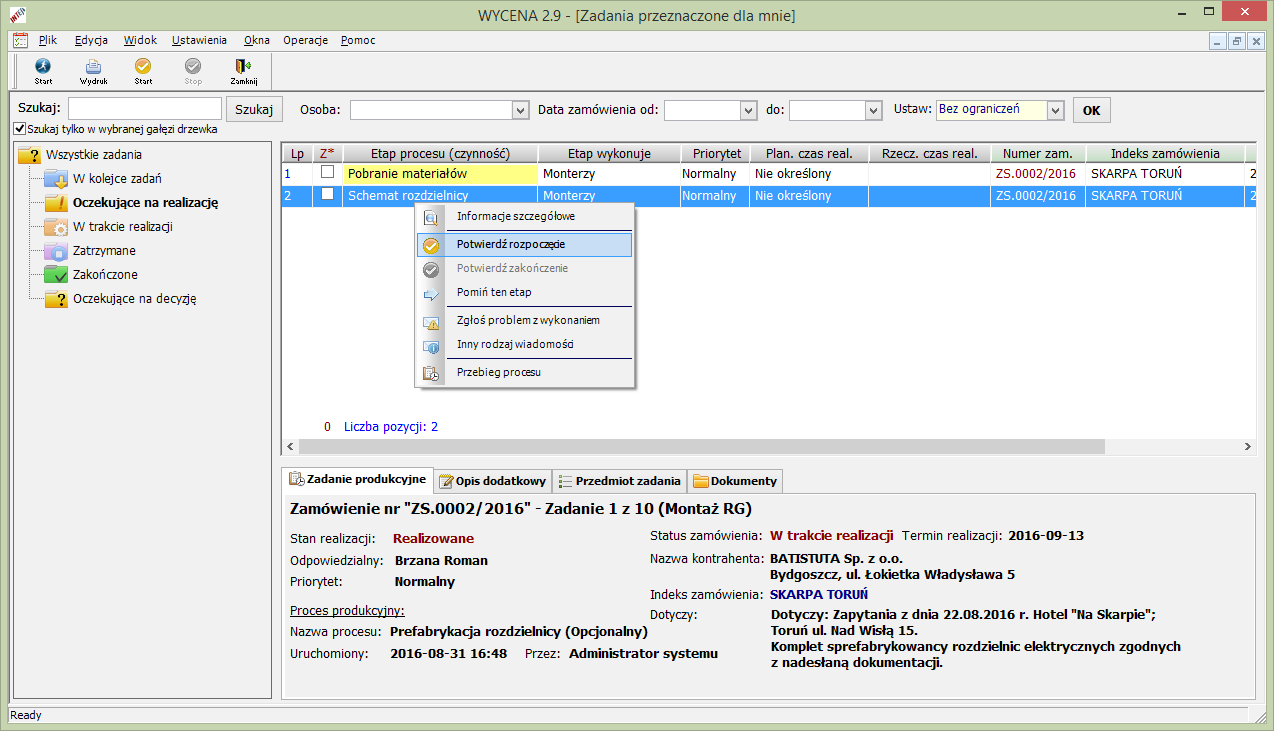The width and height of the screenshot is (1274, 731).
Task: Open W trakcie realizacji folder icon
Action: pos(55,227)
